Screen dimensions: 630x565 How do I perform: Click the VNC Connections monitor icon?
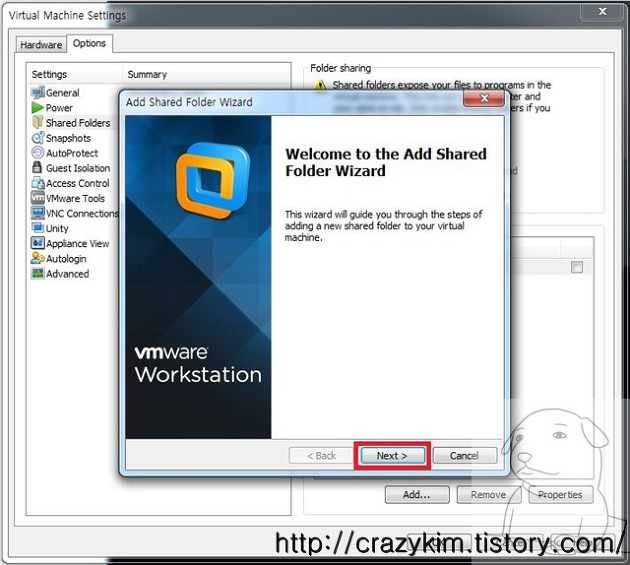[38, 213]
